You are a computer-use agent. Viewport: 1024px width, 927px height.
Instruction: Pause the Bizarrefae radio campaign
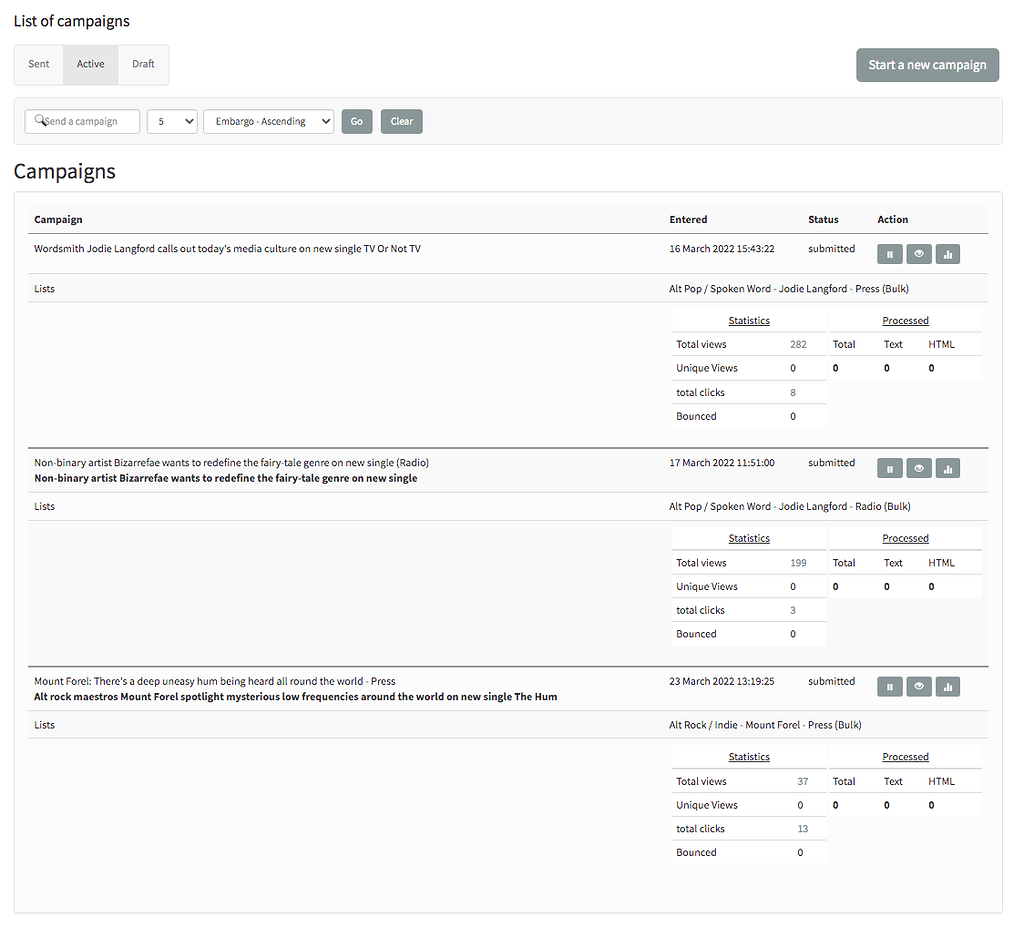(x=889, y=467)
